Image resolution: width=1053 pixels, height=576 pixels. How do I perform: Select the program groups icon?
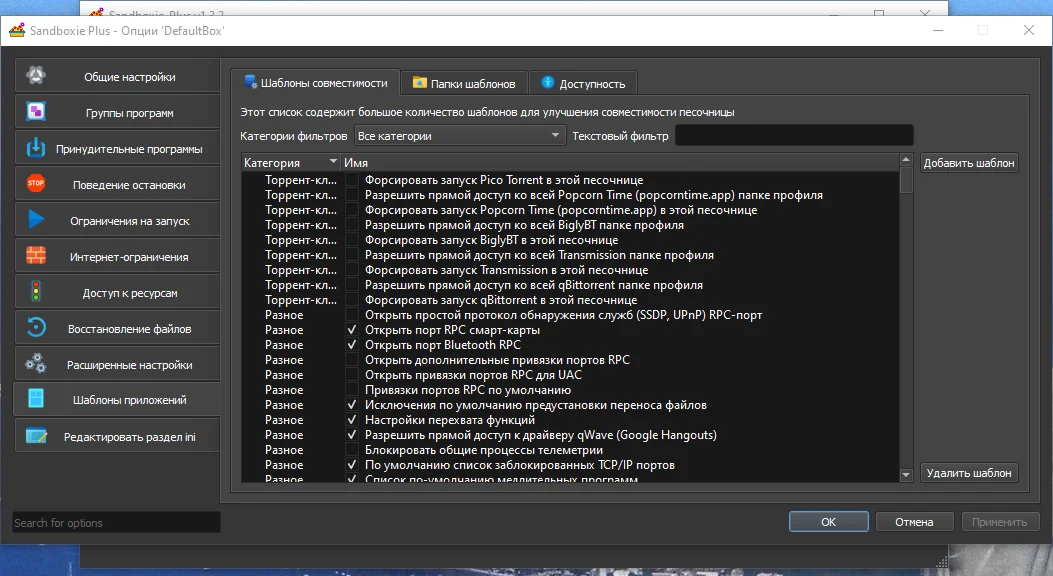(x=36, y=111)
